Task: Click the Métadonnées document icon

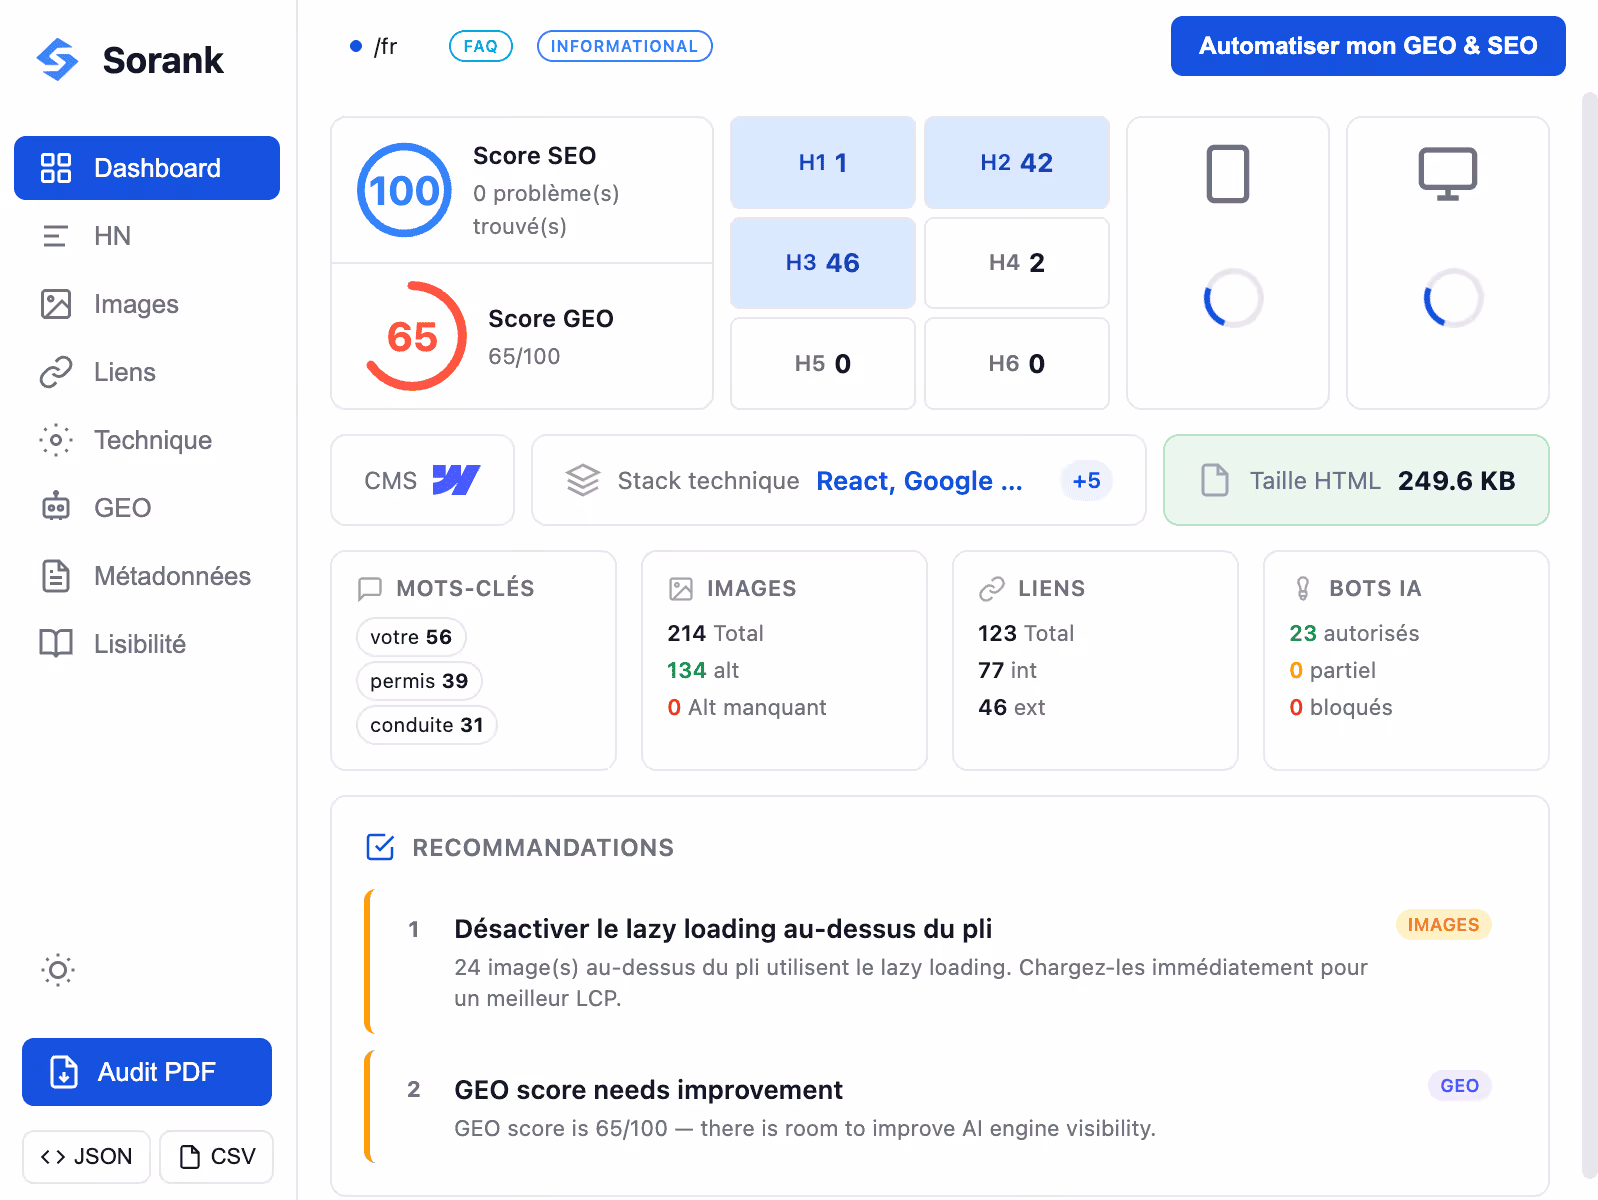Action: [x=56, y=576]
